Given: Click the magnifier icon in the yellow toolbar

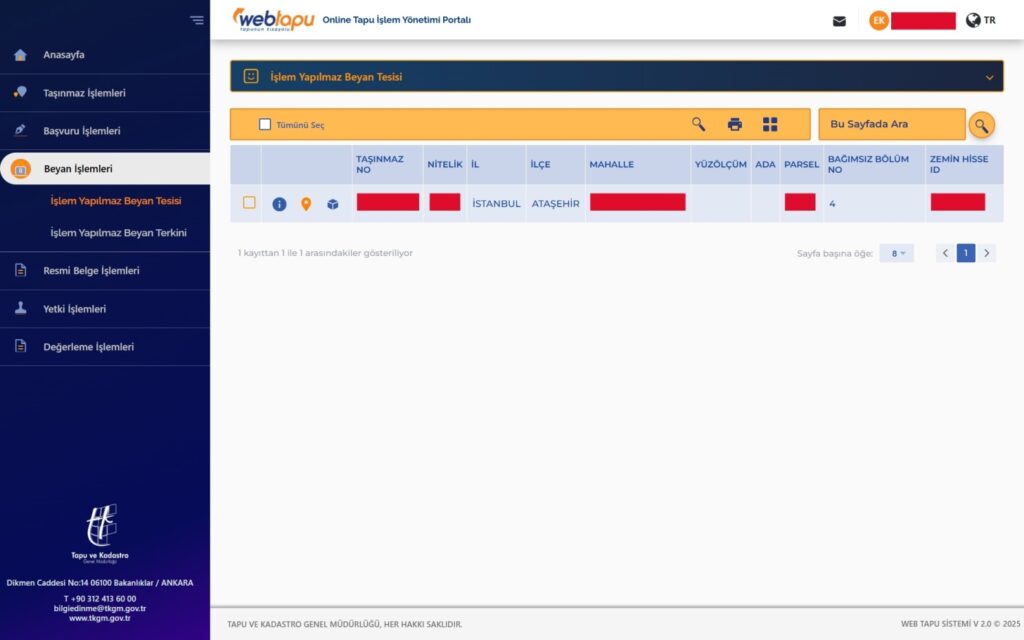Looking at the screenshot, I should pyautogui.click(x=698, y=124).
